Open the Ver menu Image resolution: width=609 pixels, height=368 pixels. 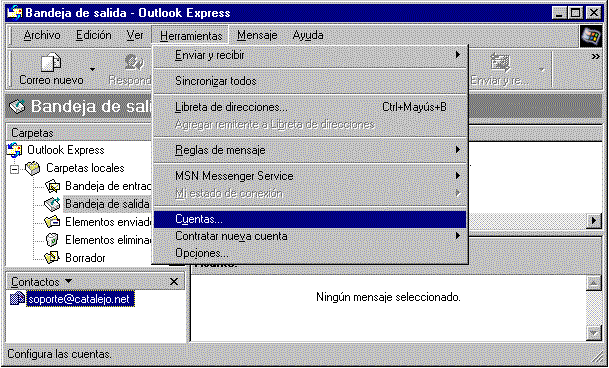click(x=135, y=35)
